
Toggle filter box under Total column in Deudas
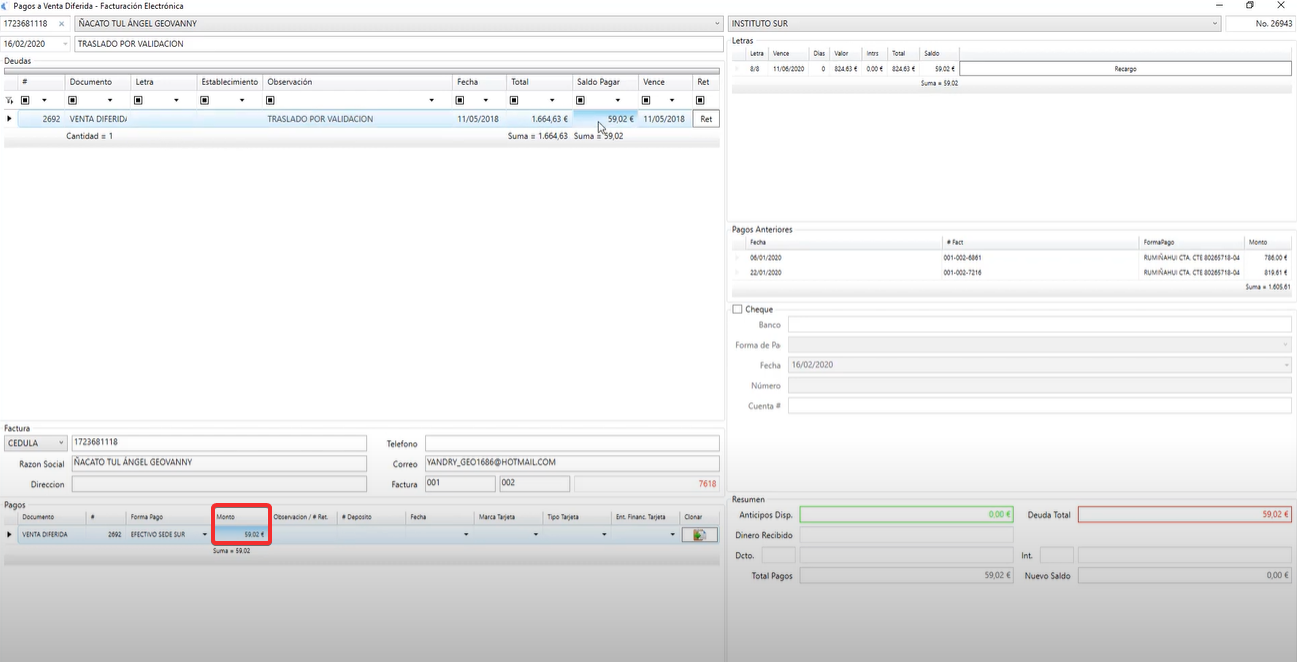point(514,100)
